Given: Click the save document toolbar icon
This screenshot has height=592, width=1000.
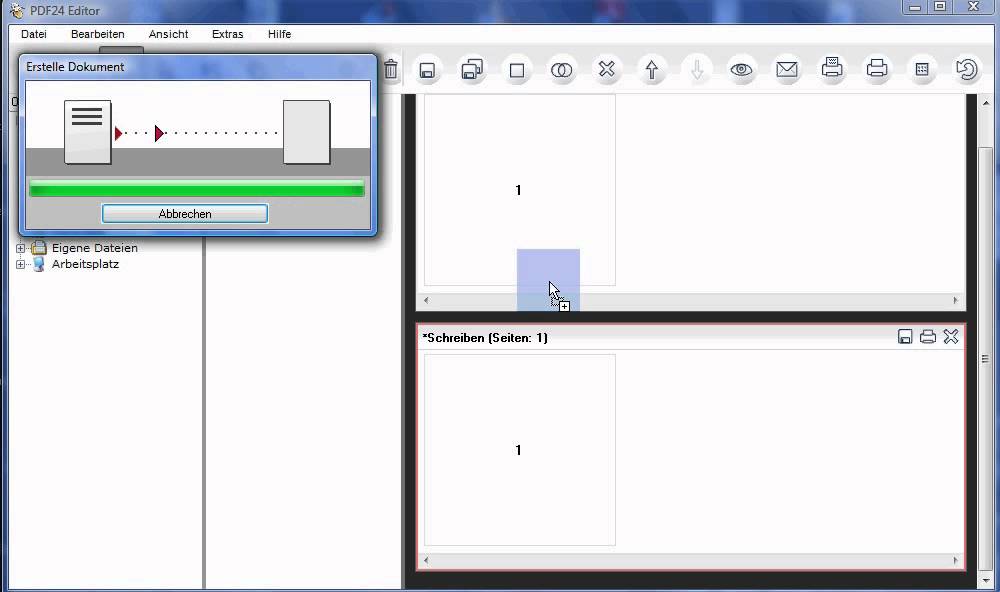Looking at the screenshot, I should (x=427, y=70).
